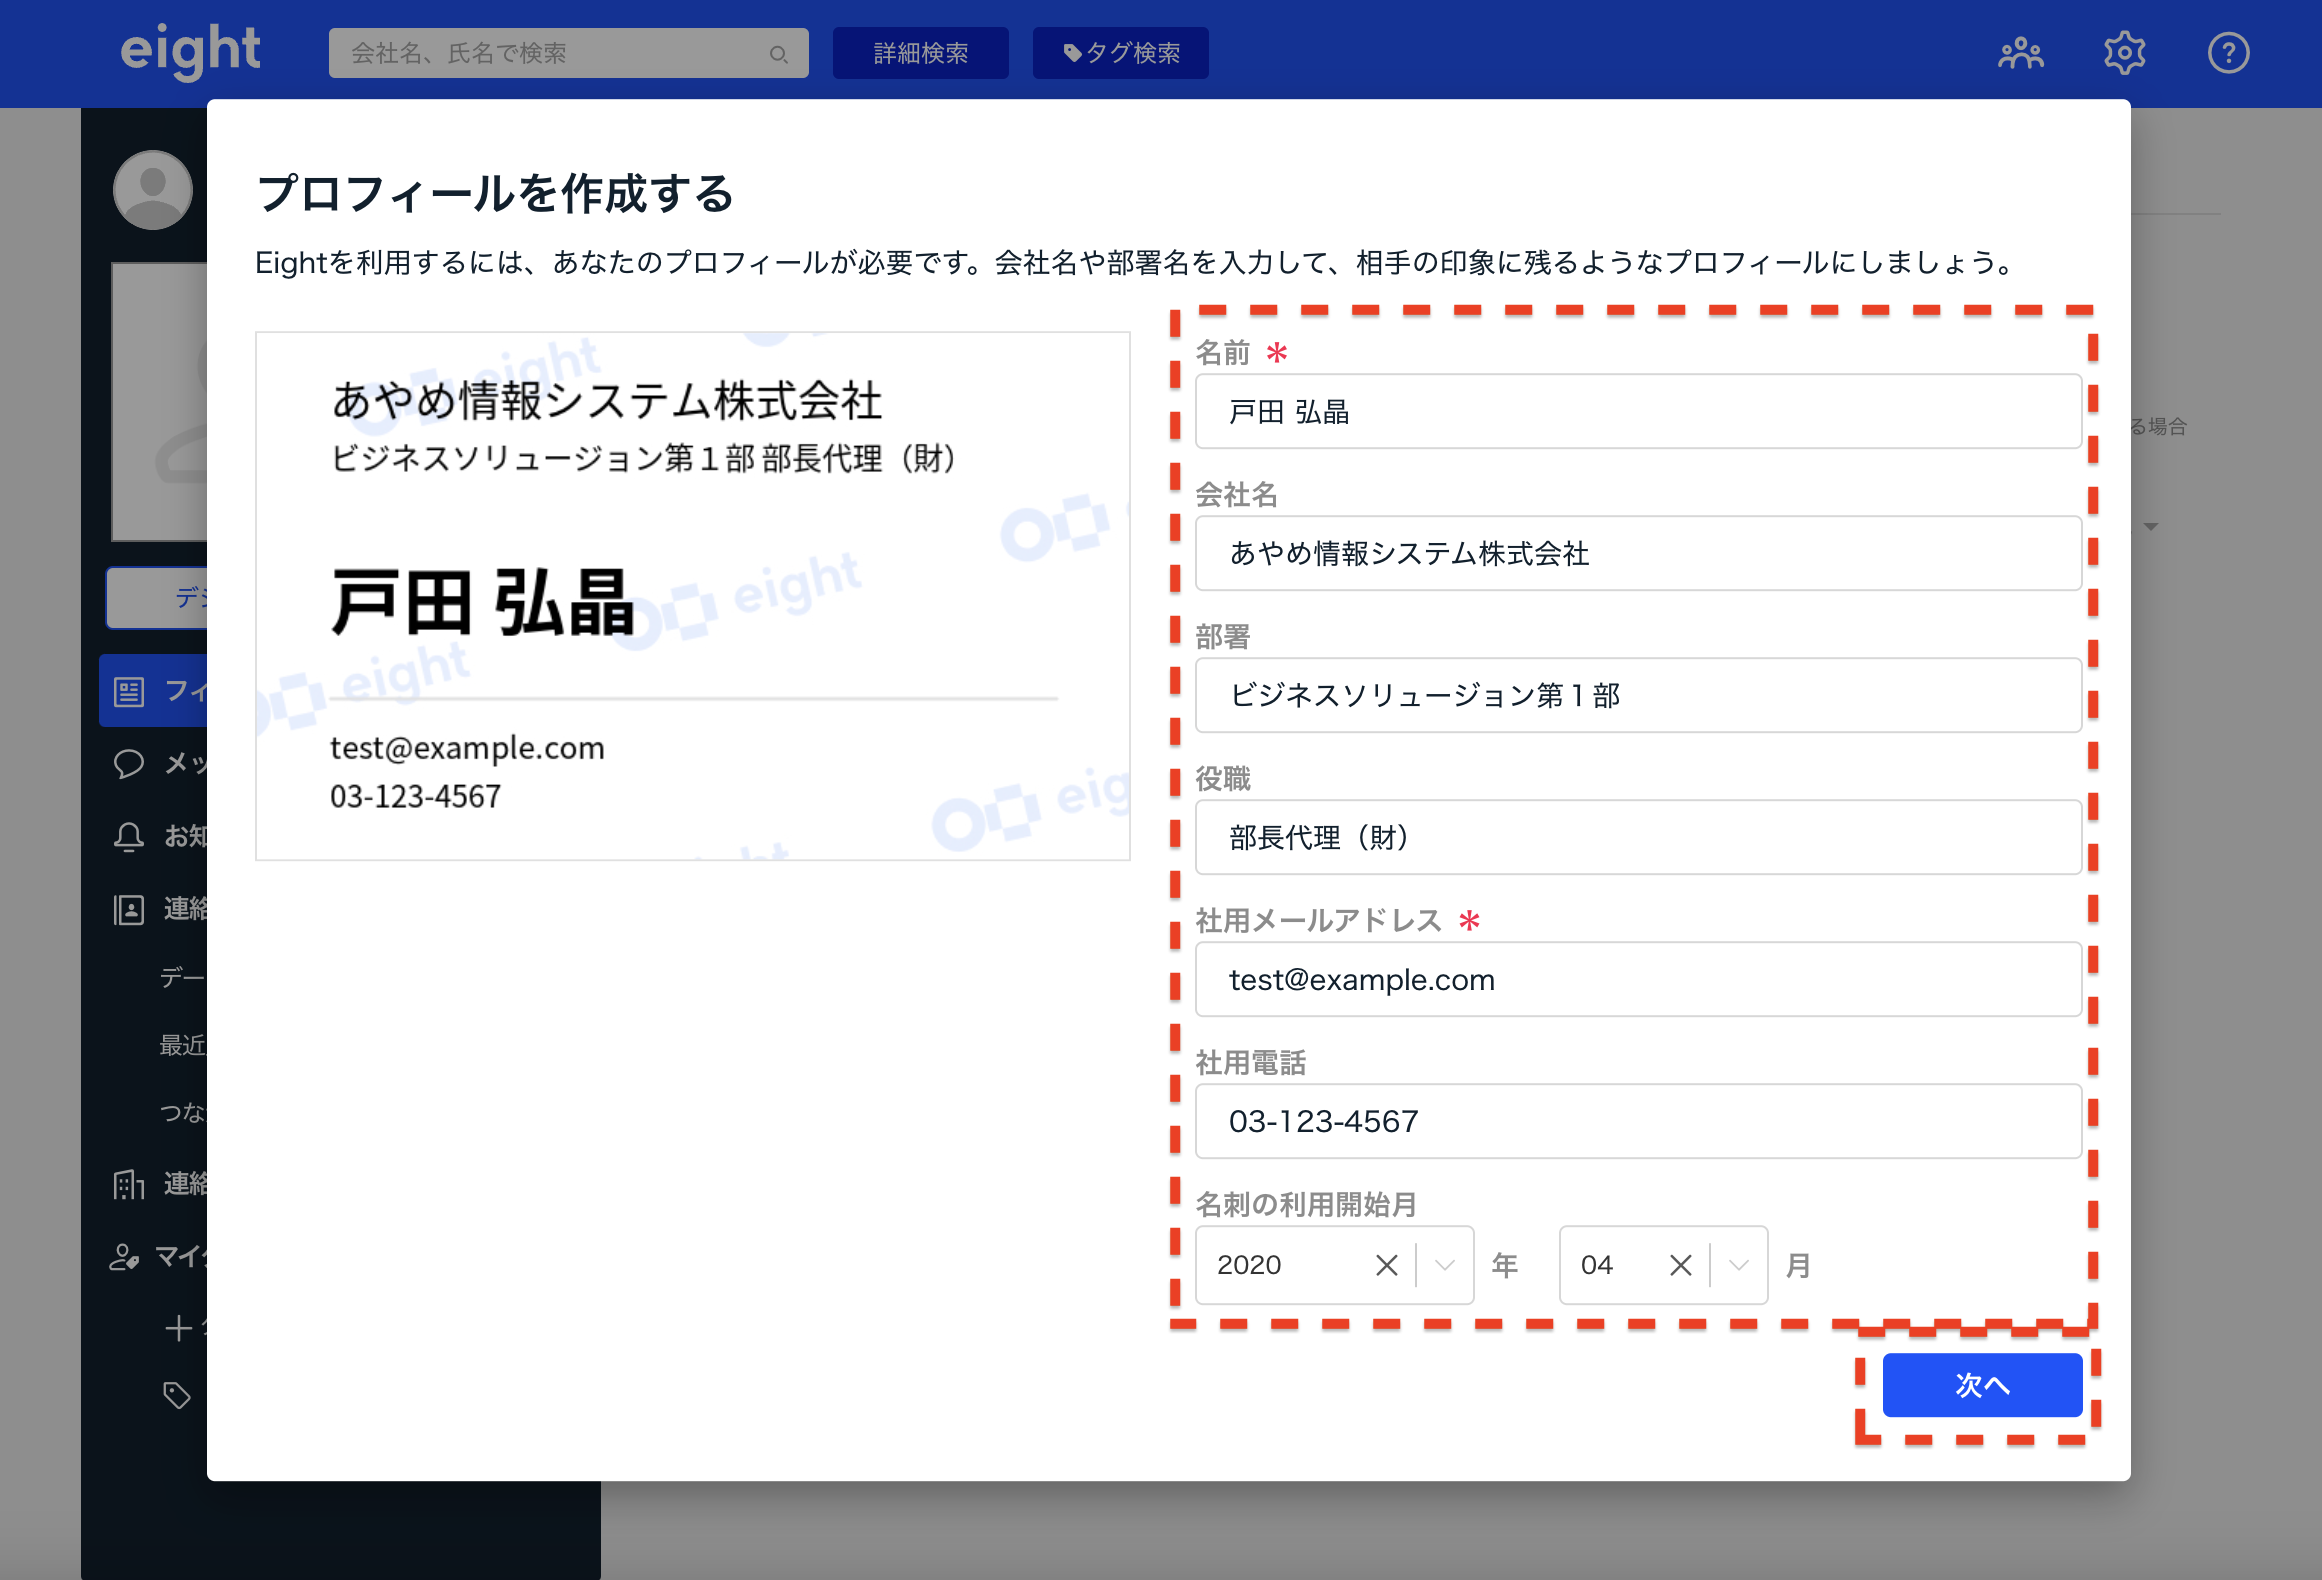Click the tag icon in sidebar
Screen dimensions: 2322x1580
tap(177, 1395)
